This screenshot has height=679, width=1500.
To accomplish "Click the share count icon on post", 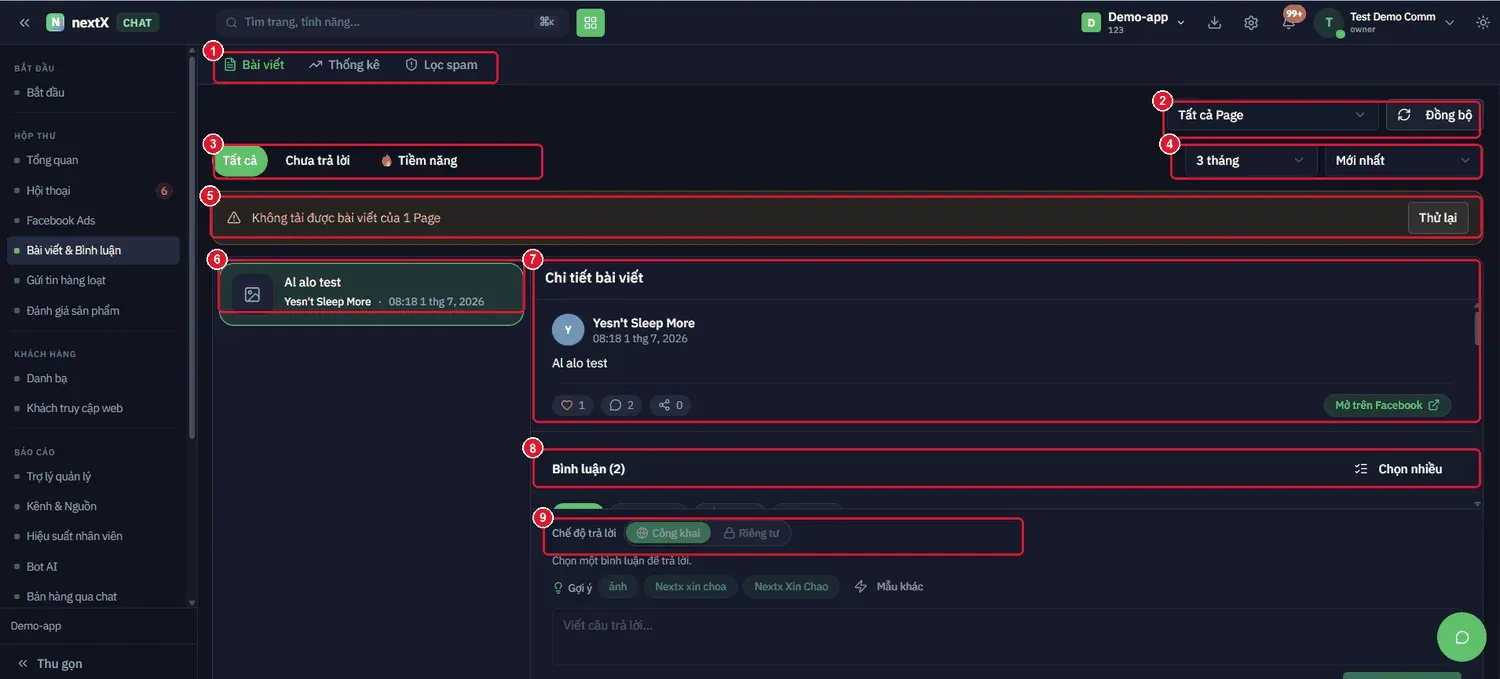I will [670, 405].
